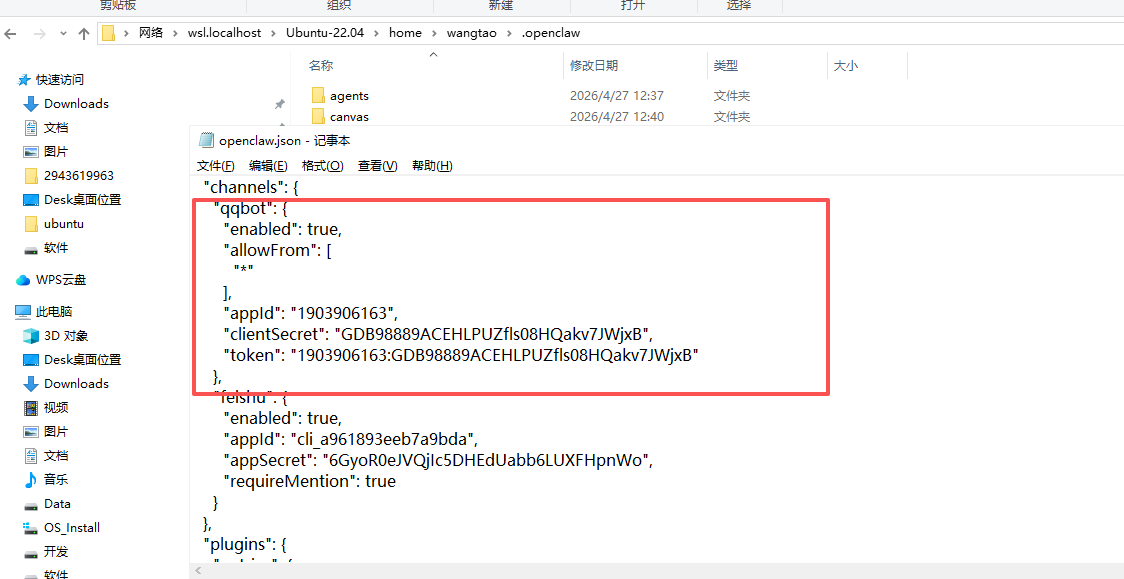Click the Notepad horizontal scrollbar left arrow

click(199, 572)
